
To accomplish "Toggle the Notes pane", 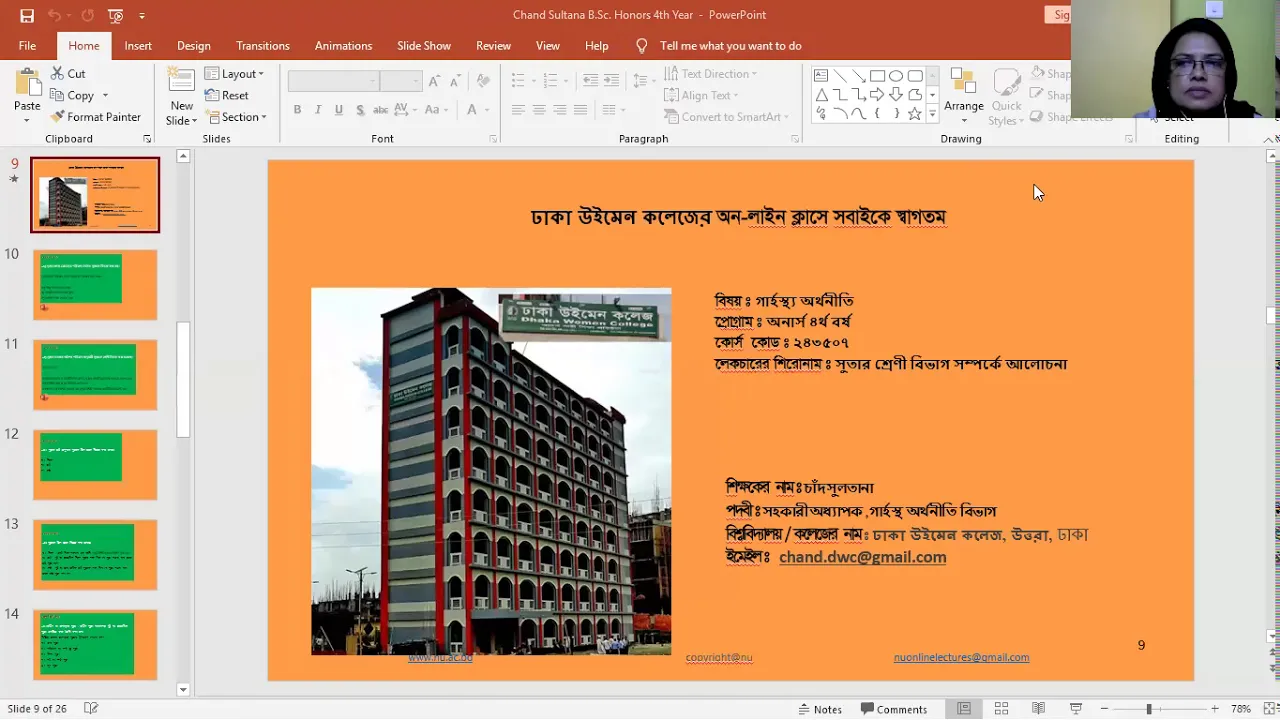I will [x=820, y=709].
